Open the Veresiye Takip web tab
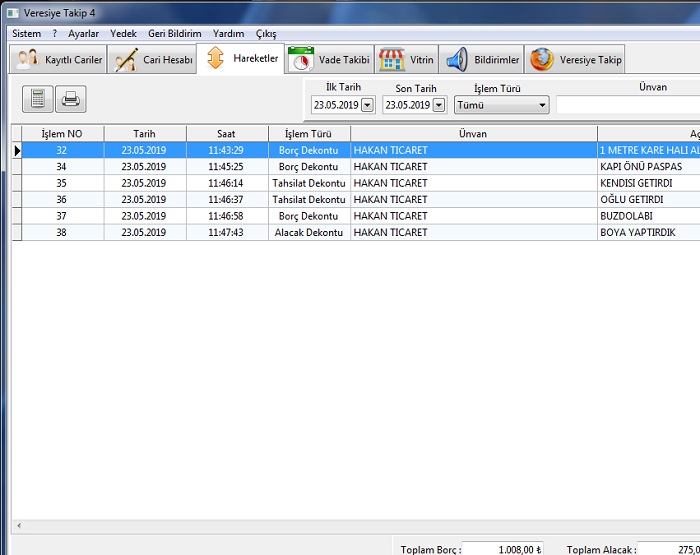The width and height of the screenshot is (700, 555). pyautogui.click(x=575, y=59)
